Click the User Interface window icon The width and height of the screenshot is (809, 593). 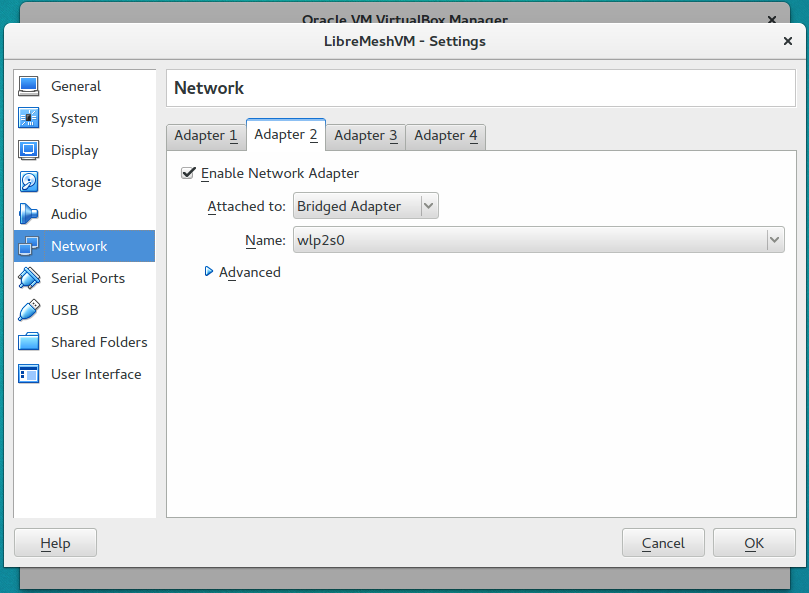28,374
